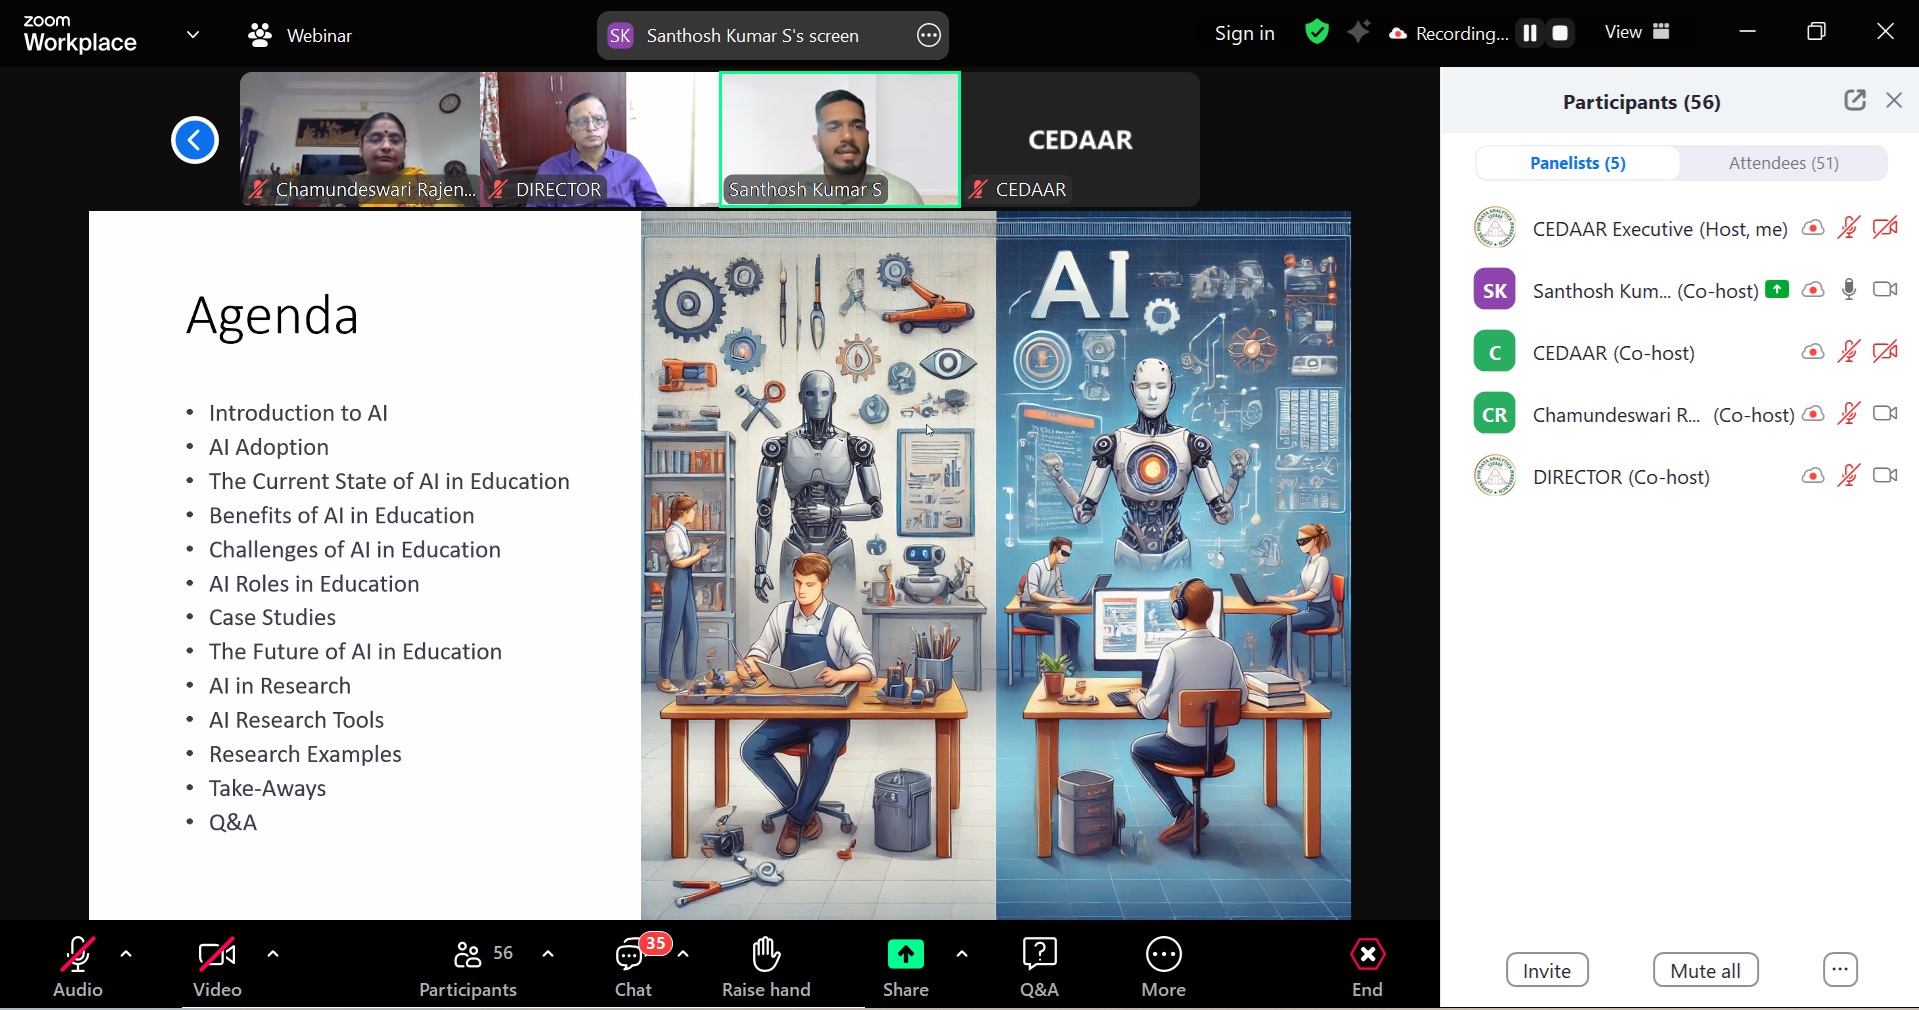Screen dimensions: 1919x1010
Task: Open the Zoom Workplace dropdown chevron
Action: pyautogui.click(x=193, y=35)
